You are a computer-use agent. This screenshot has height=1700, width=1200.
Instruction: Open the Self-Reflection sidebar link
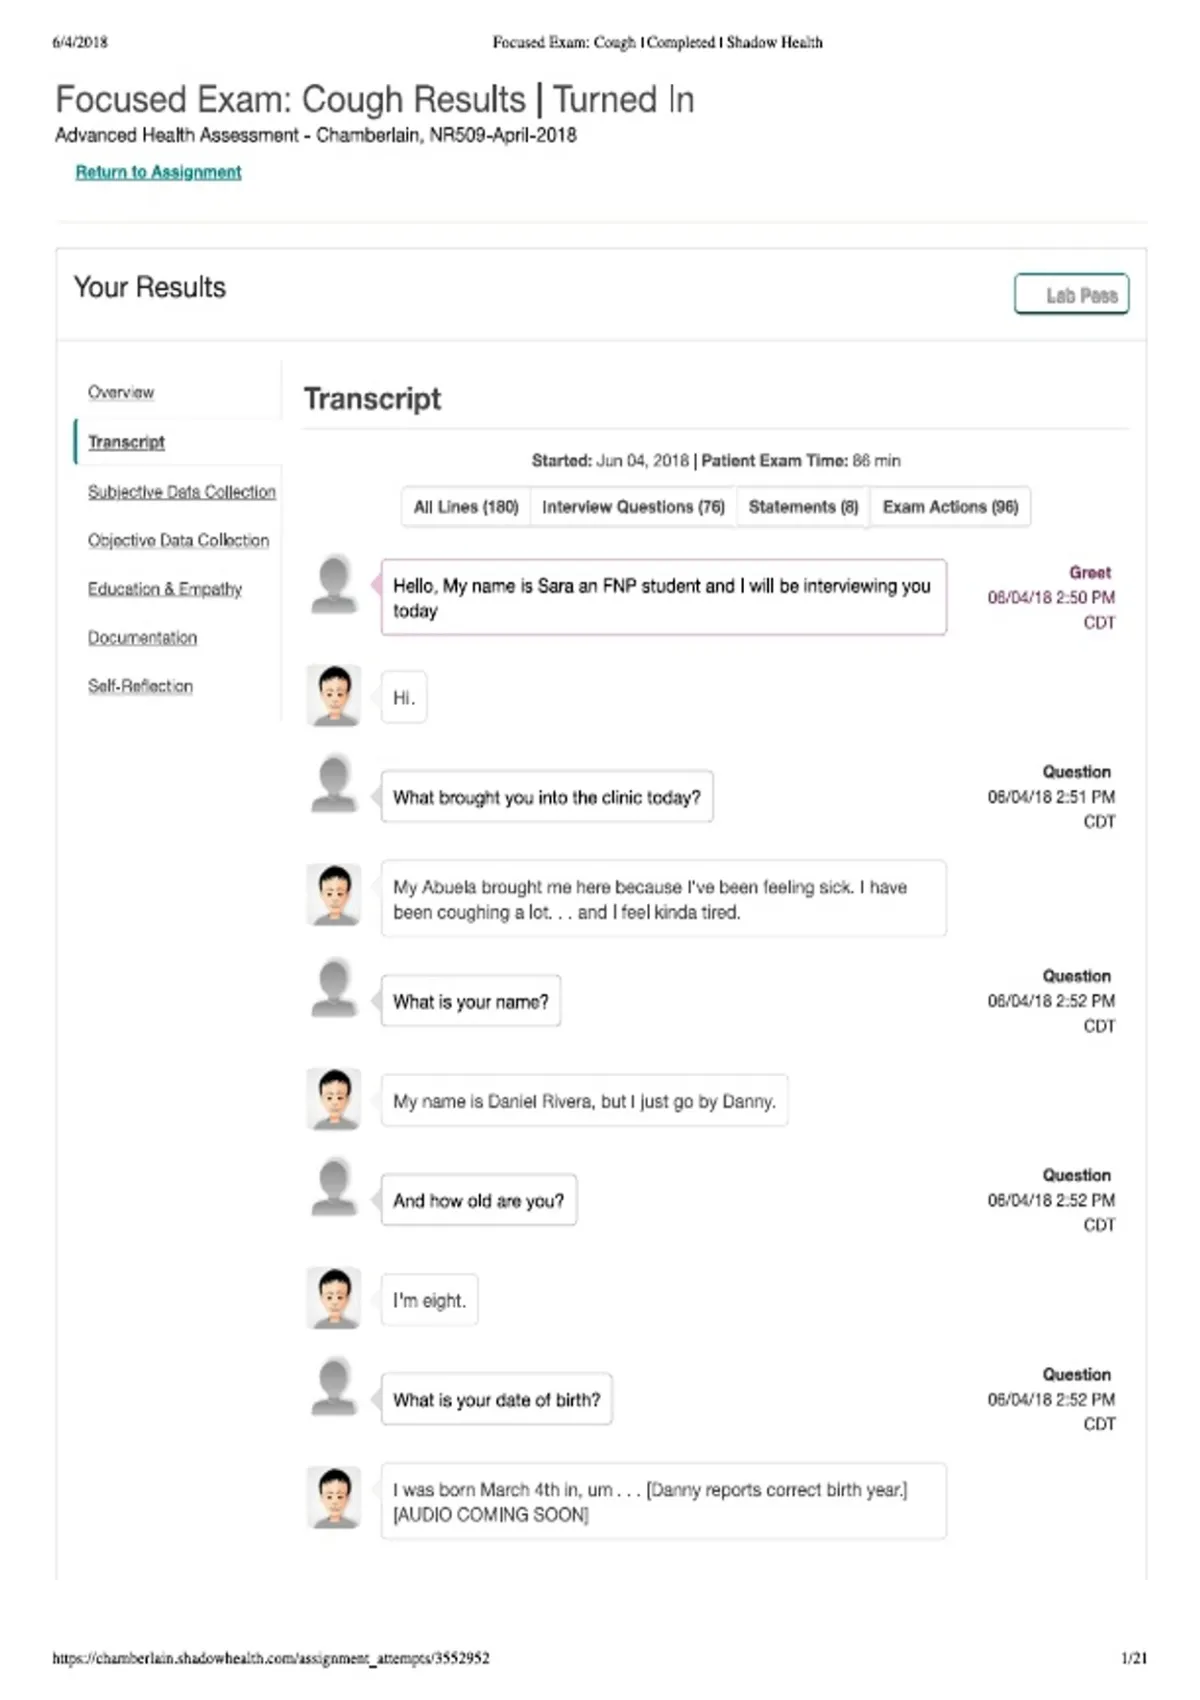[x=140, y=686]
